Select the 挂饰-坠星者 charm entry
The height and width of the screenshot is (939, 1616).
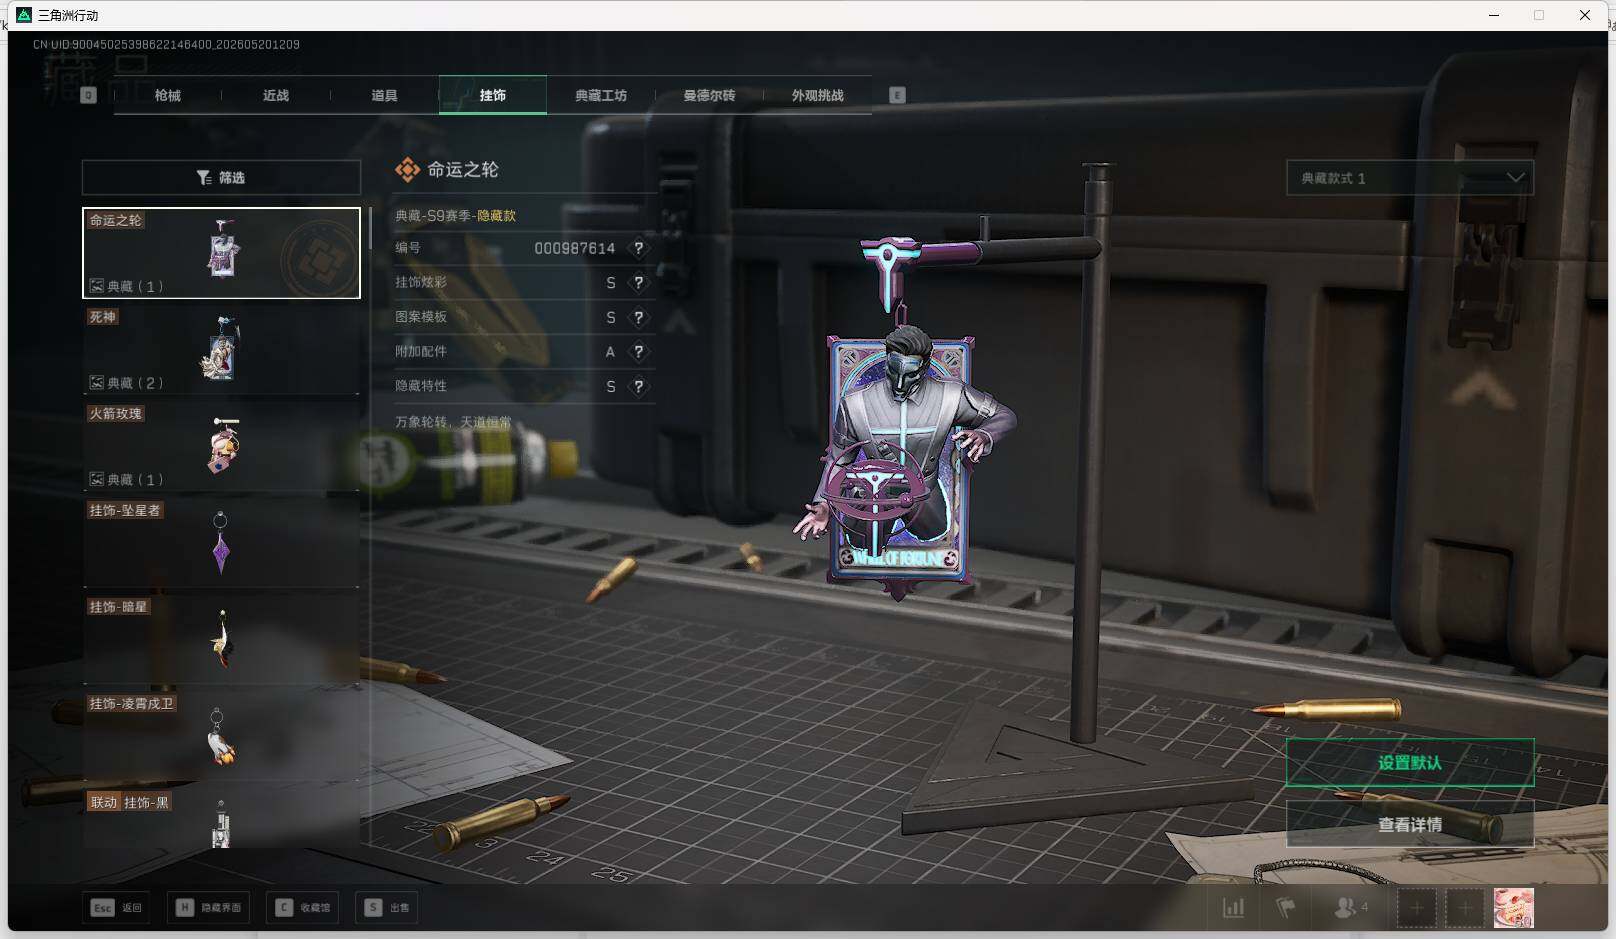pyautogui.click(x=221, y=543)
